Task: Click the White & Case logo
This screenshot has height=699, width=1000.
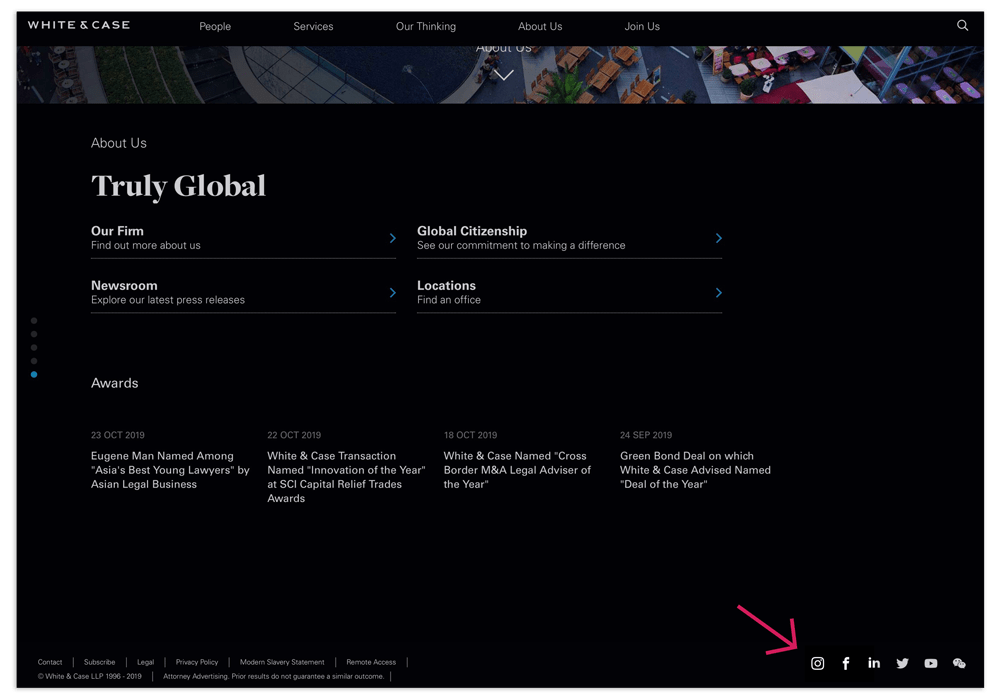Action: 78,25
